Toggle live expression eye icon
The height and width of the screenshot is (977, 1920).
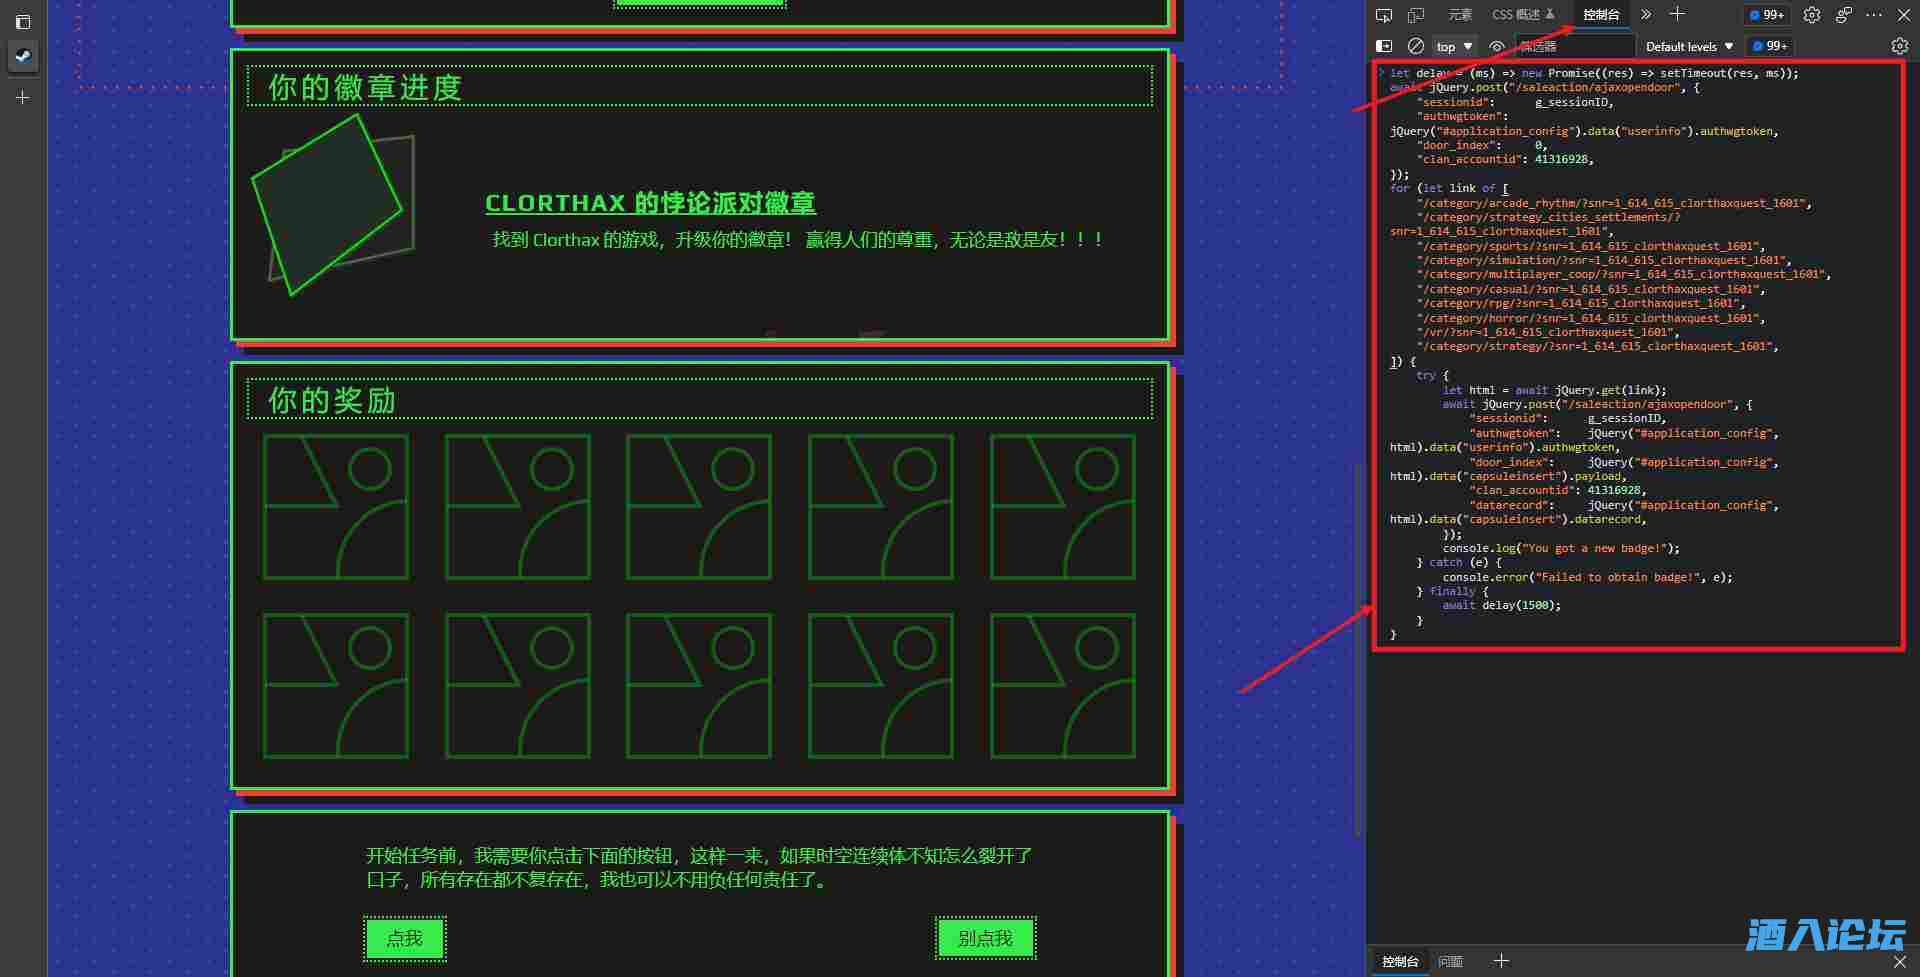point(1496,46)
